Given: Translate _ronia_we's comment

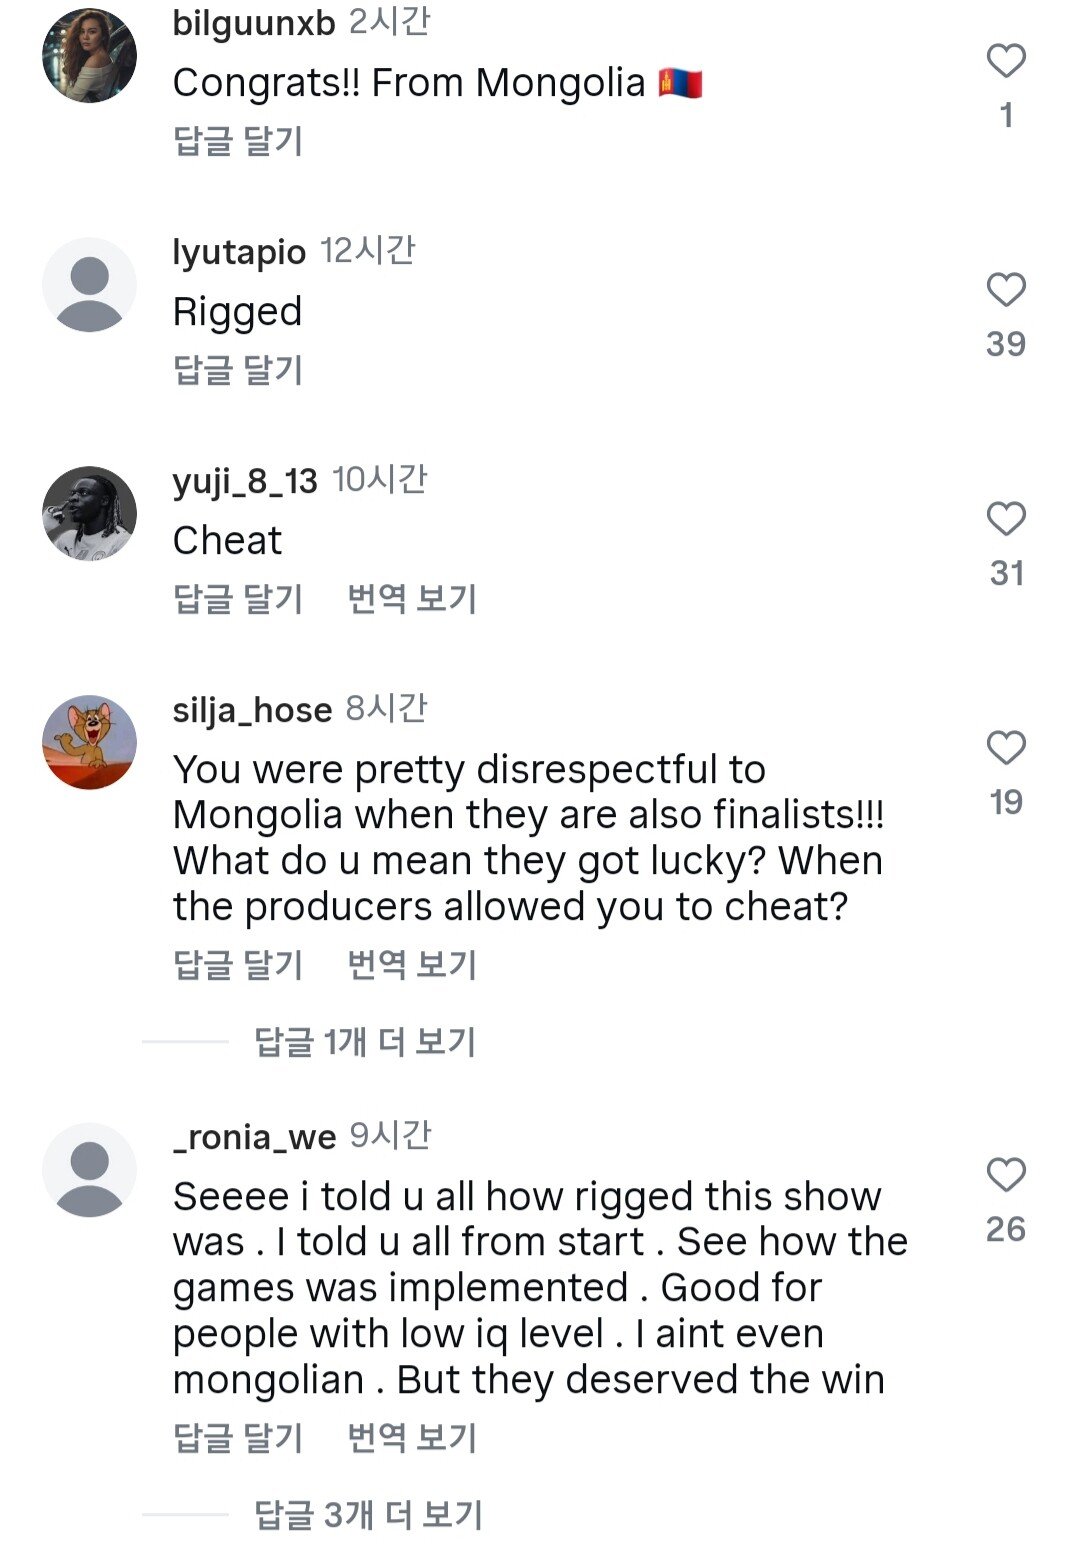Looking at the screenshot, I should pos(412,1438).
